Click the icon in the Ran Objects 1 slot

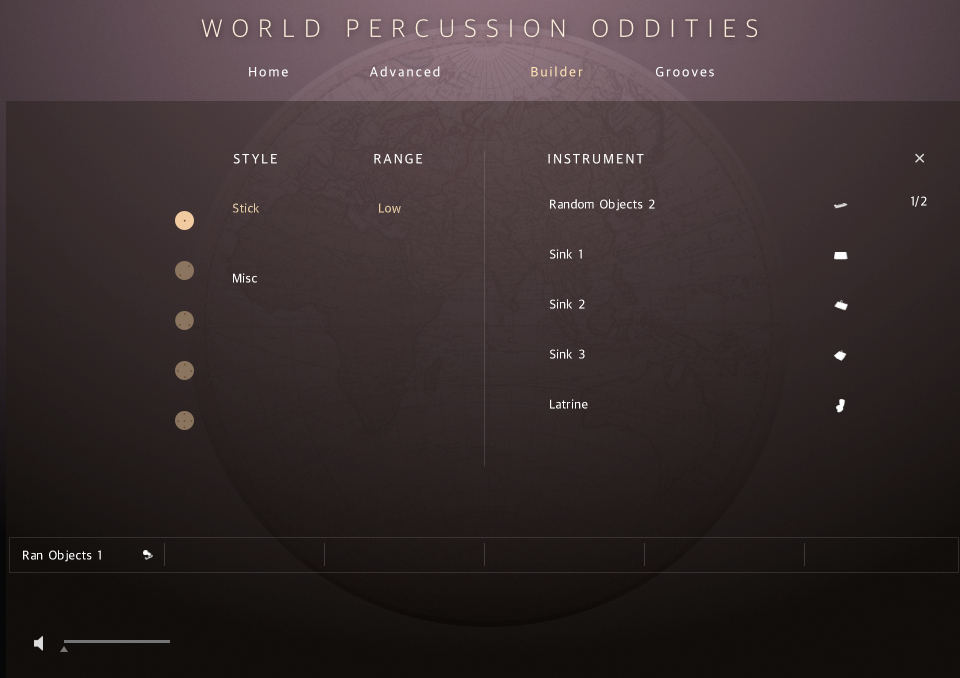147,555
